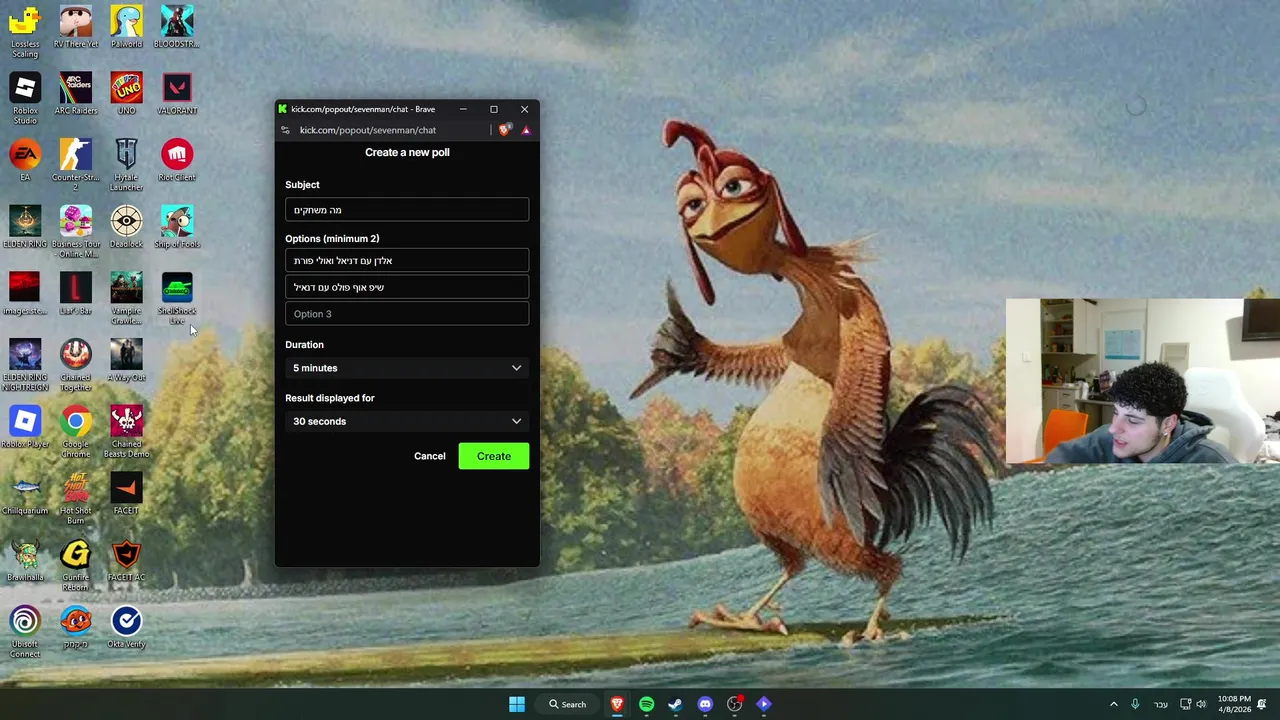1280x720 pixels.
Task: Click the poll Subject input field
Action: pos(407,210)
